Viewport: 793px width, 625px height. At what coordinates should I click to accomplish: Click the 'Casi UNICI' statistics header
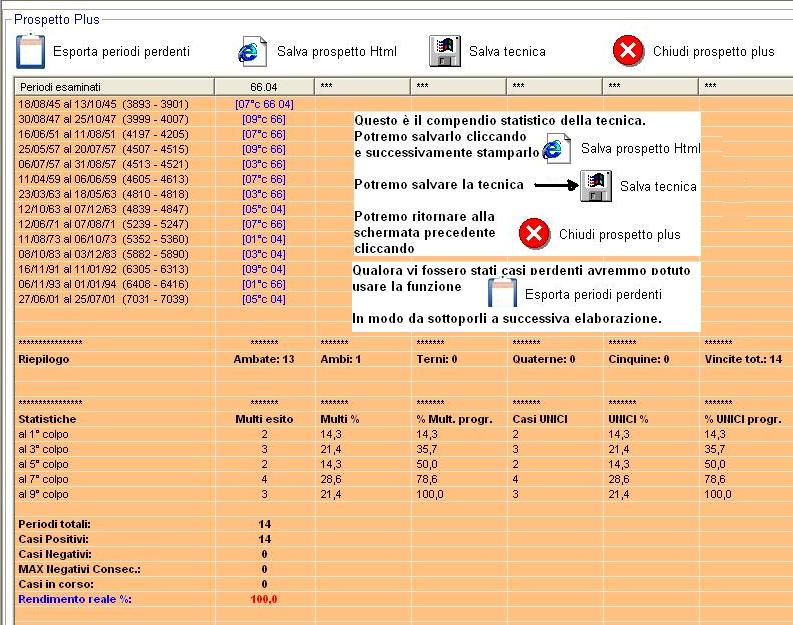click(540, 419)
